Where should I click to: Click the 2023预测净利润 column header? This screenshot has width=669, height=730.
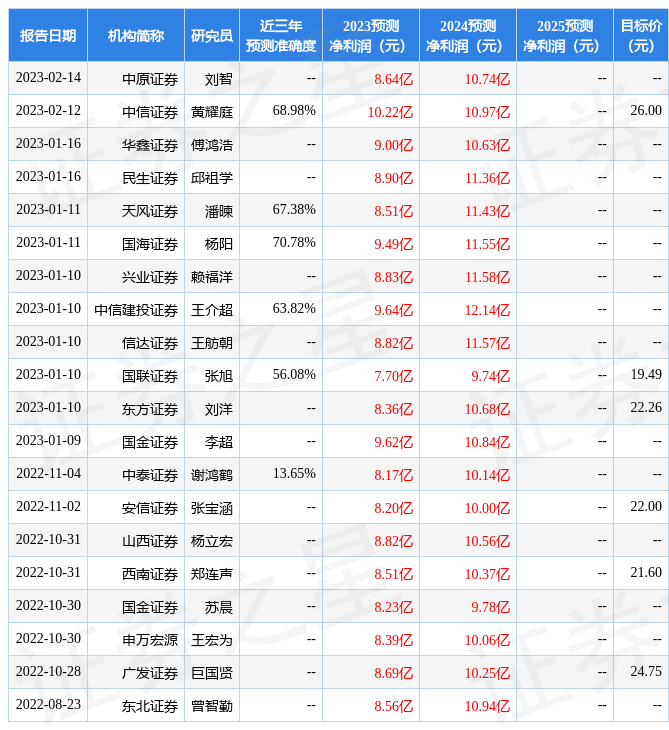[370, 35]
